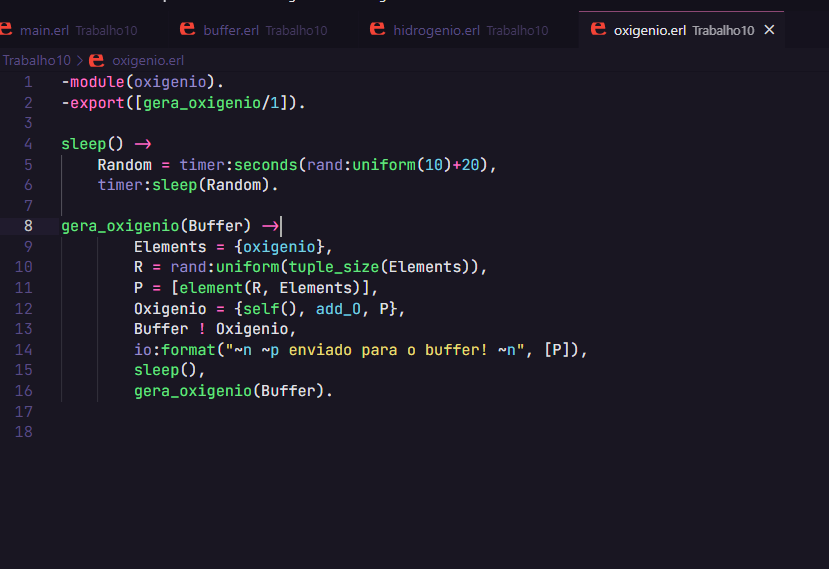Screen dimensions: 829x569
Task: Click line number 16 in gutter
Action: click(24, 391)
